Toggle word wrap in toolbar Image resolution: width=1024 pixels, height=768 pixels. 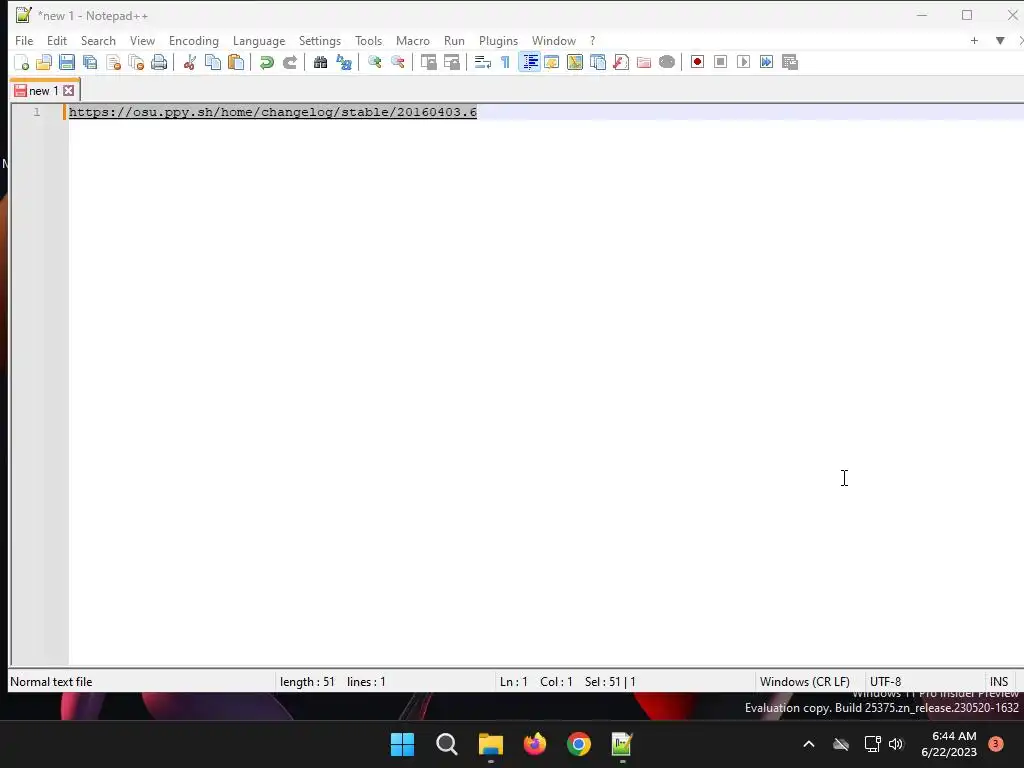pos(483,62)
